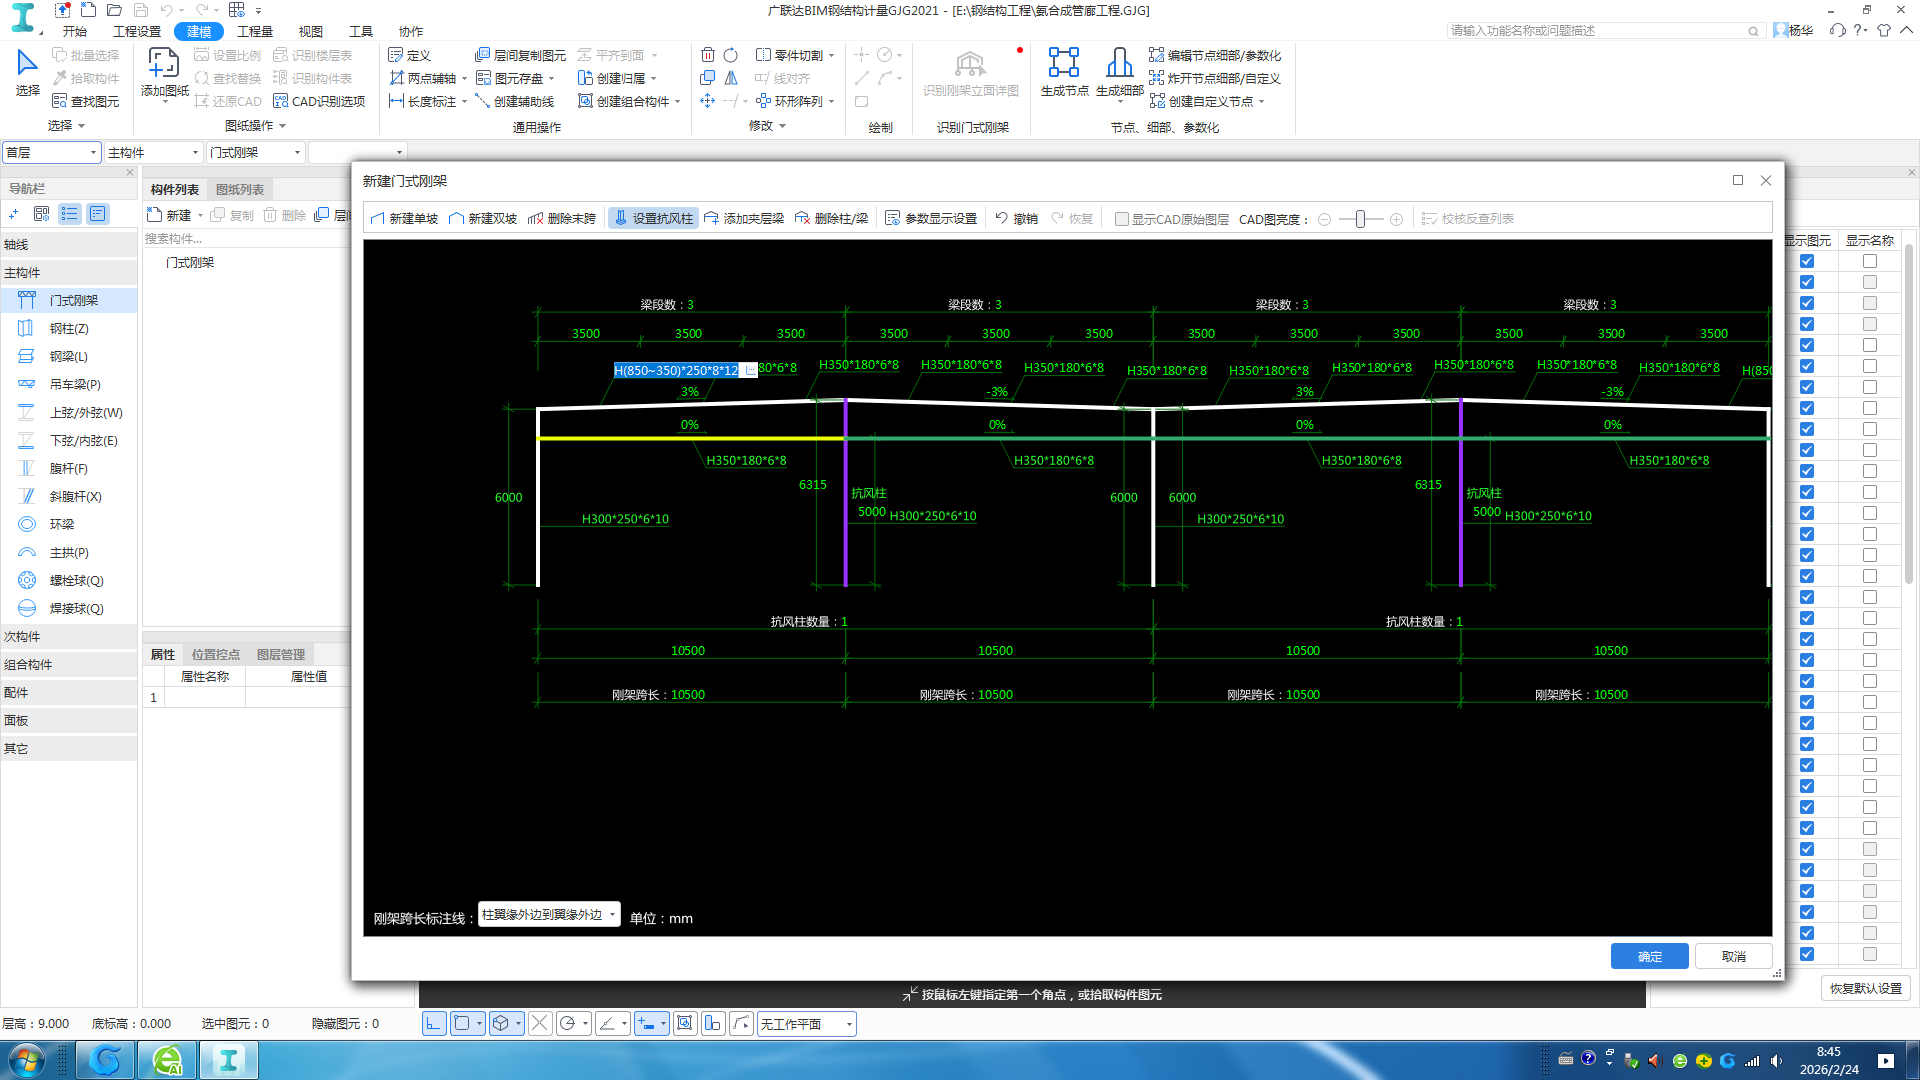The height and width of the screenshot is (1080, 1920).
Task: Open the 工程量 ribbon tab
Action: click(254, 31)
